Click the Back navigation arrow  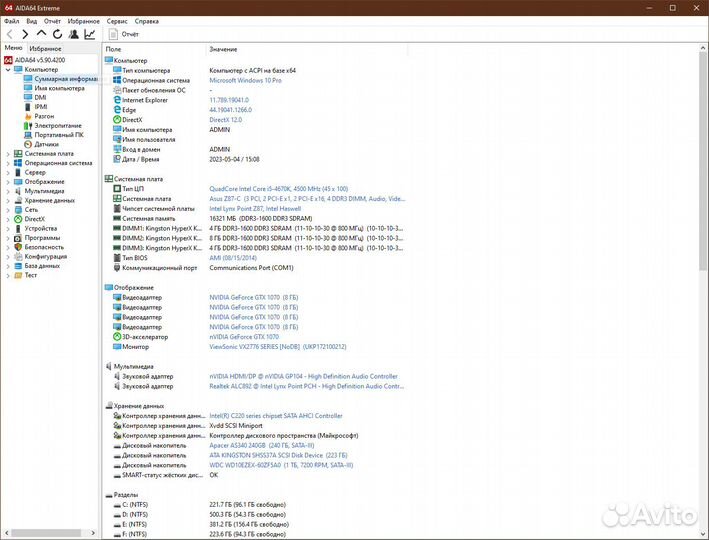10,34
